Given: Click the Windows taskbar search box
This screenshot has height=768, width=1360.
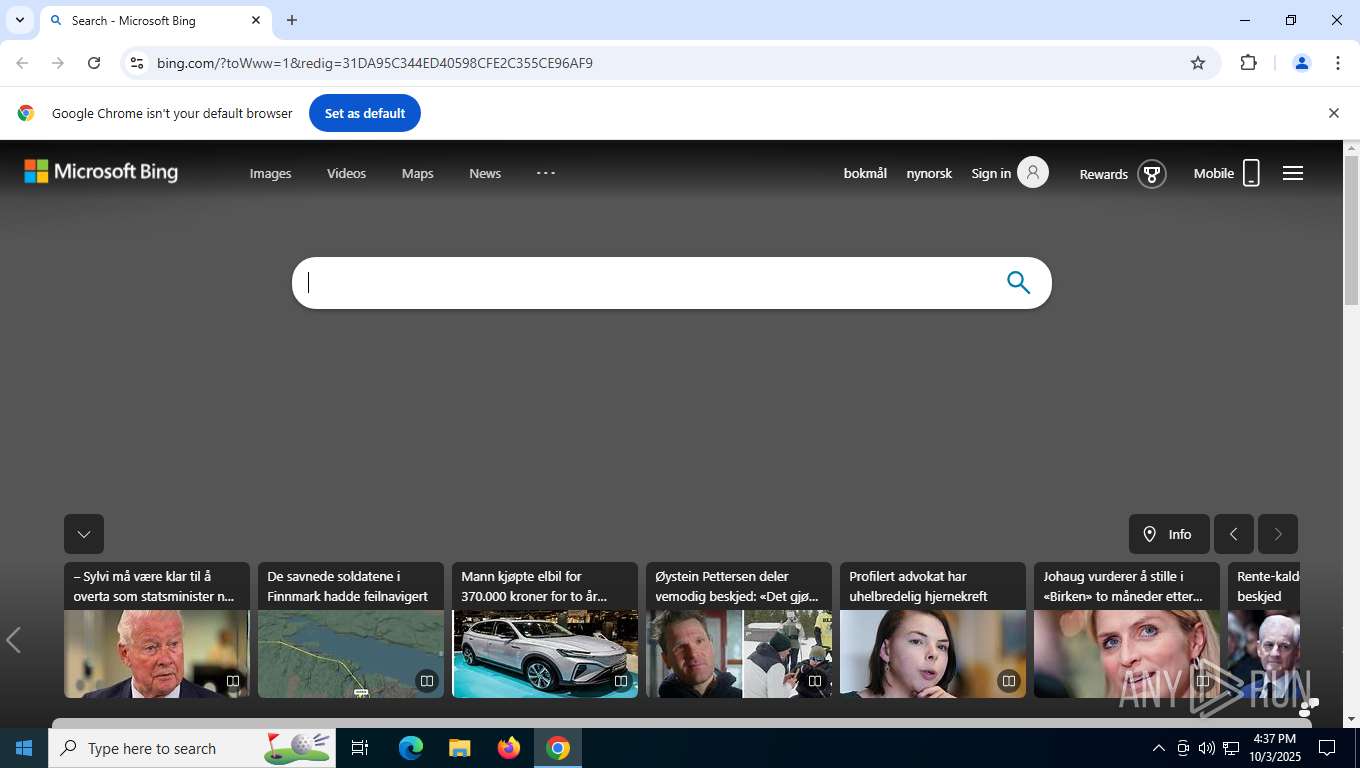Looking at the screenshot, I should 192,748.
